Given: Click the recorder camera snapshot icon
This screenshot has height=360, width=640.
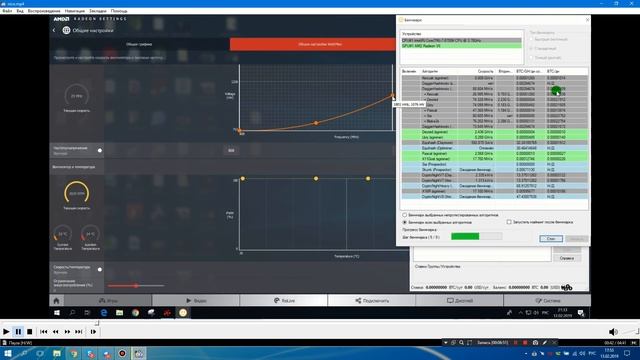Looking at the screenshot, I should [535, 343].
